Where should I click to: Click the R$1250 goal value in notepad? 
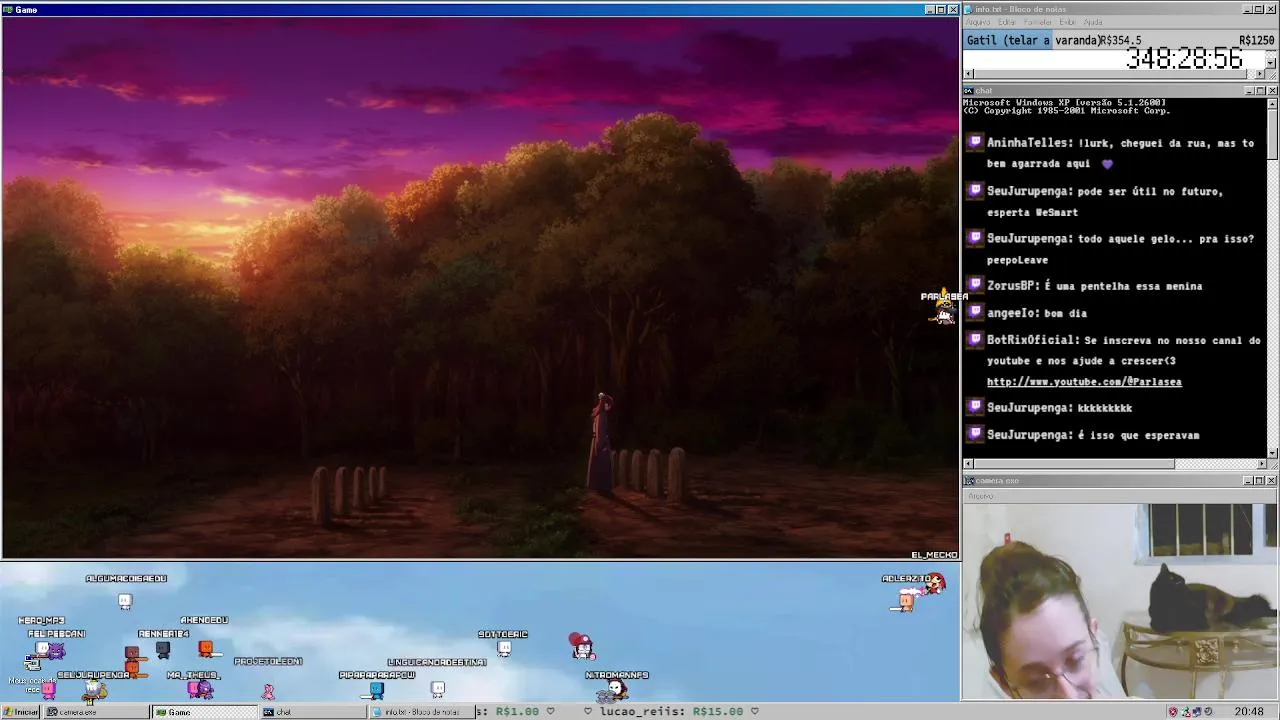[1256, 41]
